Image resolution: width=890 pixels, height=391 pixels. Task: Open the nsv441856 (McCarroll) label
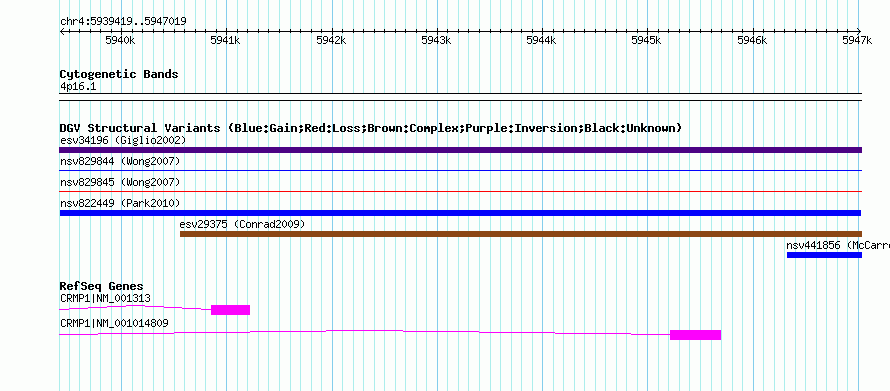point(838,245)
